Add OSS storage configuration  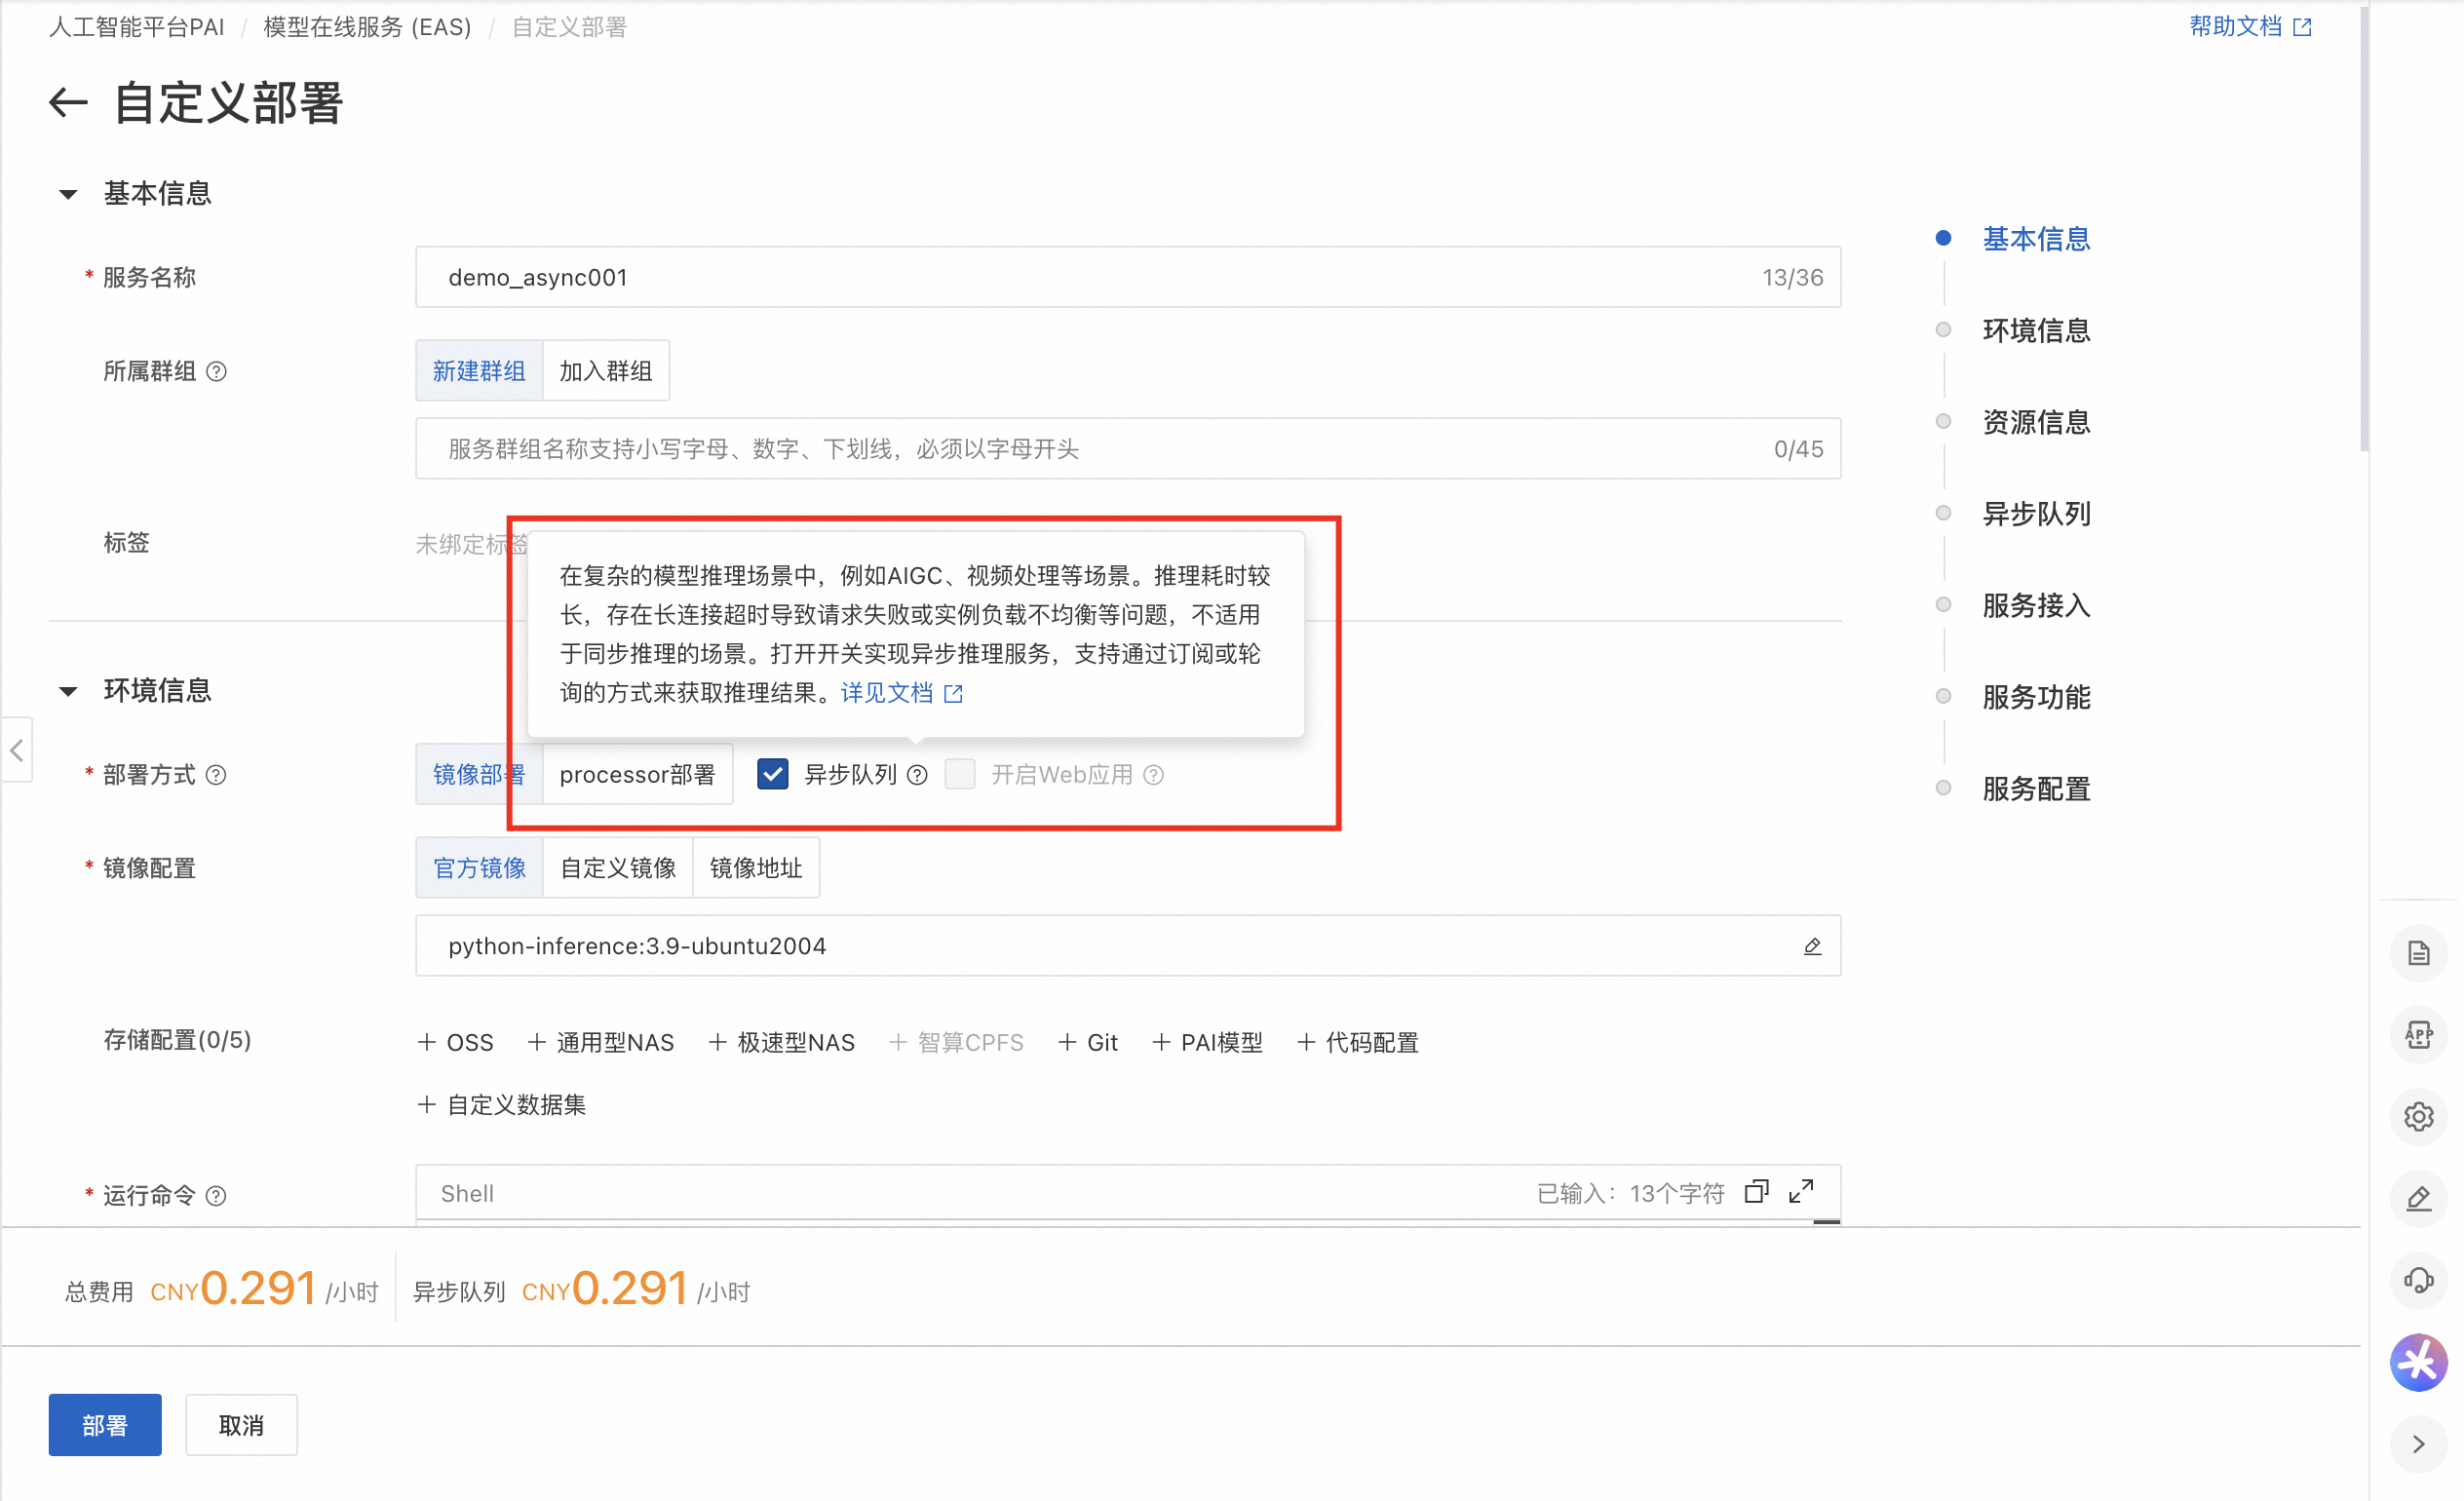click(x=456, y=1043)
